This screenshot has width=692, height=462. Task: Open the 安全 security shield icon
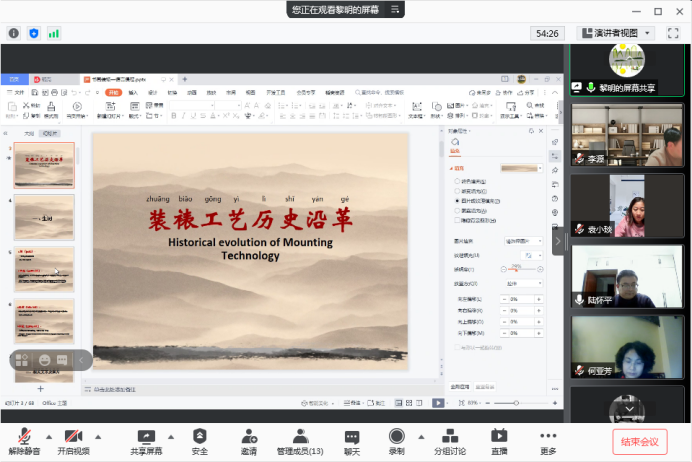coord(199,436)
